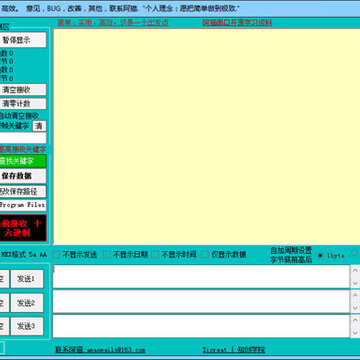The width and height of the screenshot is (360, 360).
Task: Click the 暂停显示 button
Action: (22, 40)
